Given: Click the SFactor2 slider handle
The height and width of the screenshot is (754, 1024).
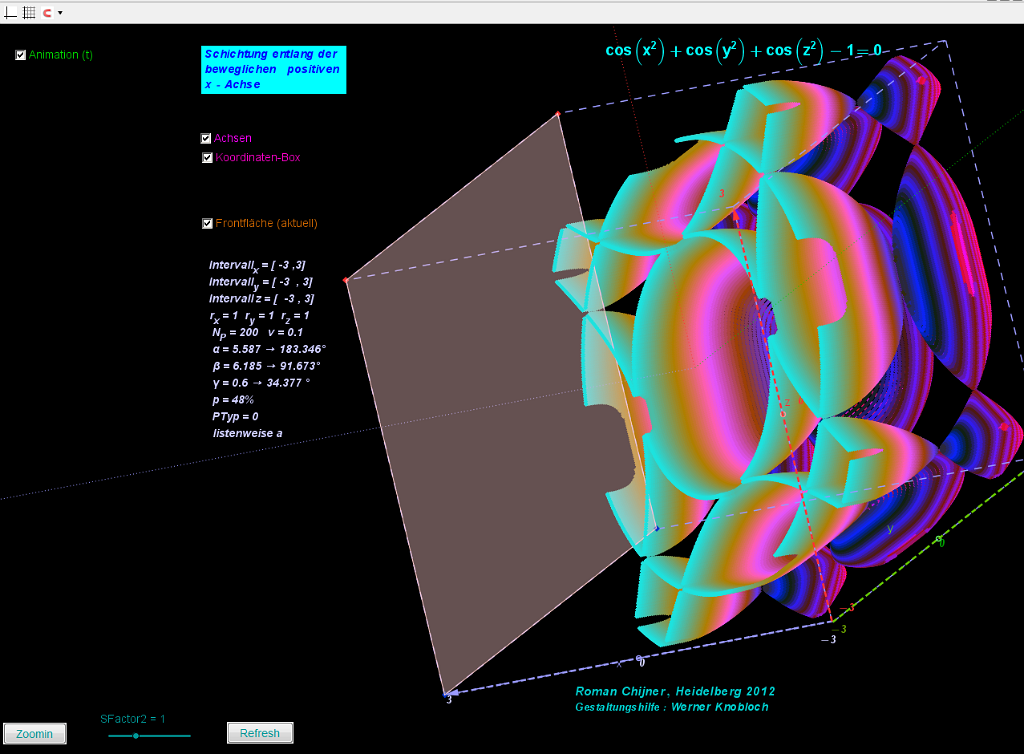Looking at the screenshot, I should tap(135, 735).
